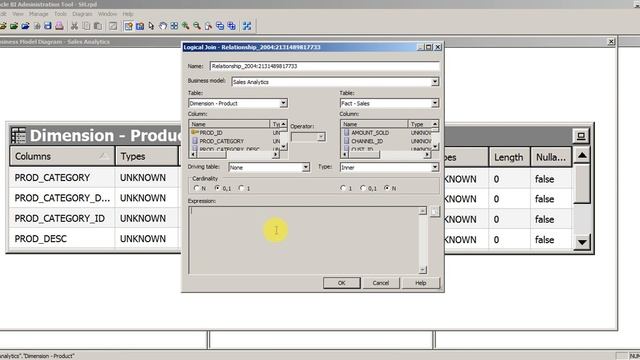Select cardinality 1 for Fact - Sales
This screenshot has height=360, width=640.
[x=343, y=188]
